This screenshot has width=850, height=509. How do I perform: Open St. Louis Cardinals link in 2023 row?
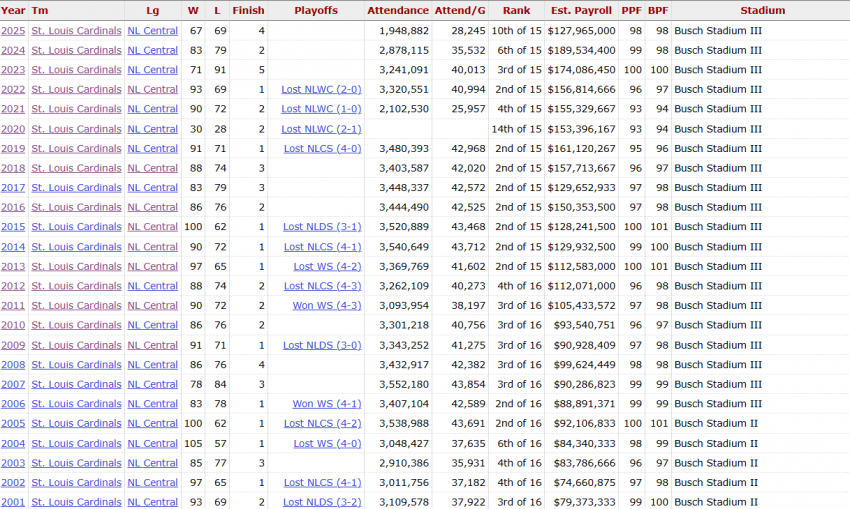click(76, 70)
